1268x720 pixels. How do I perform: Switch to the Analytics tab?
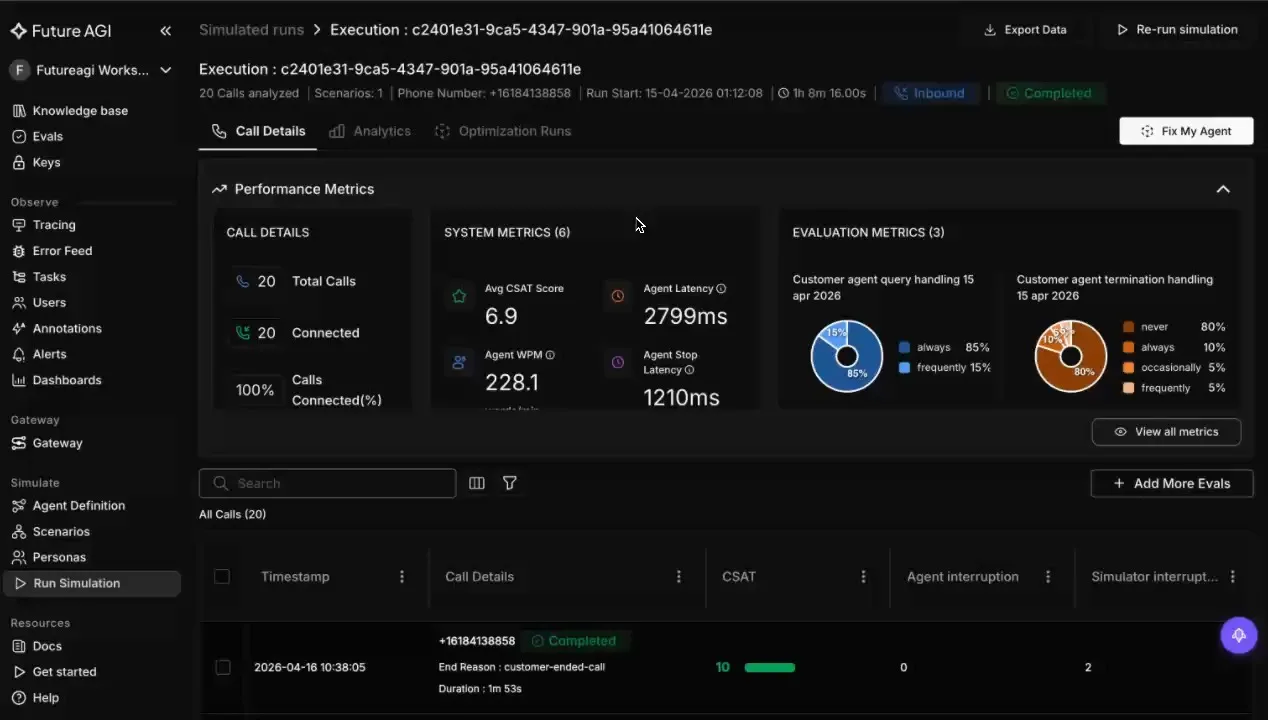tap(370, 131)
